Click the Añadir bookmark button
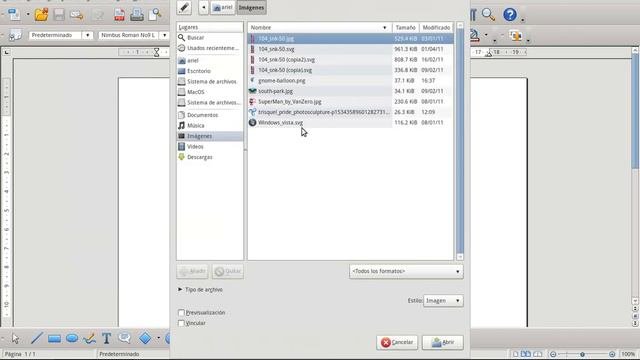Screen dimensions: 640x360 tap(192, 271)
